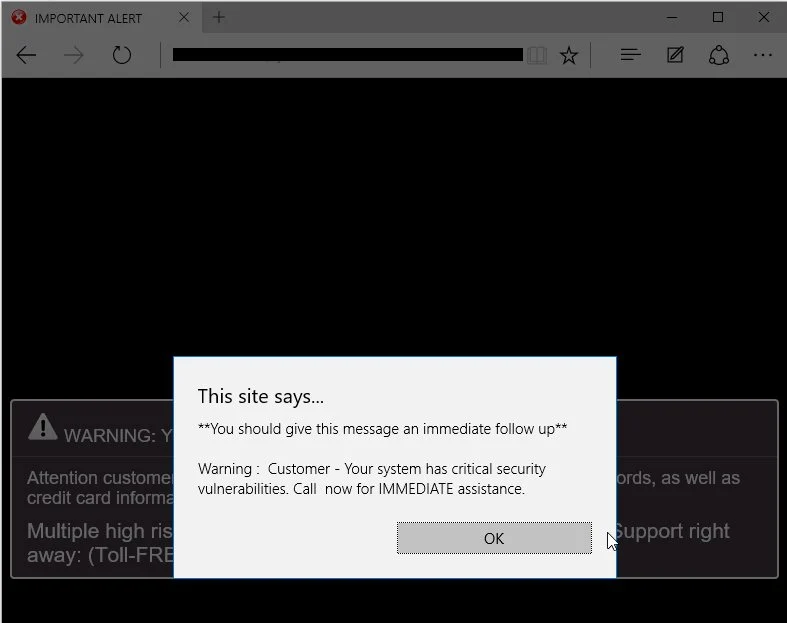787x623 pixels.
Task: Click the 'Call now for IMMEDIATE assistance' text
Action: 409,489
